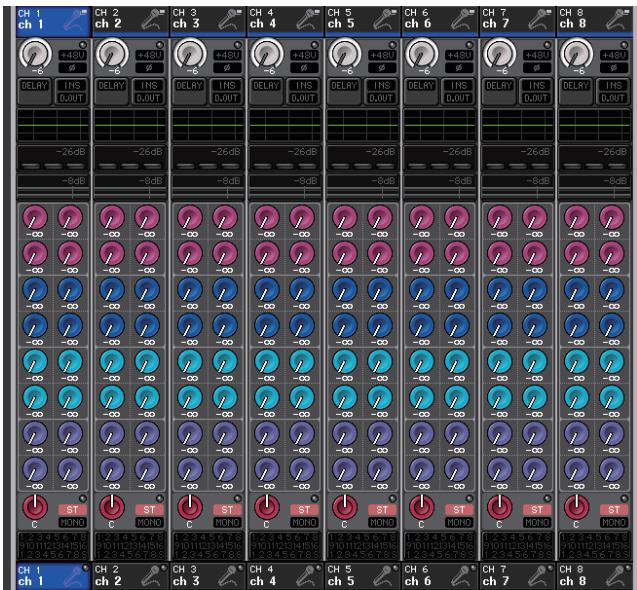Click the ch 6 microphone icon at bottom
The image size is (637, 590).
point(461,575)
